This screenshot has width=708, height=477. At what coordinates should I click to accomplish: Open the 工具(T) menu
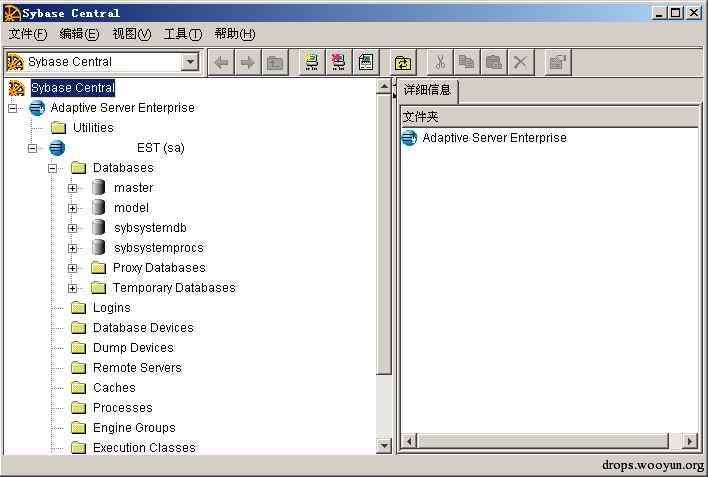click(183, 34)
